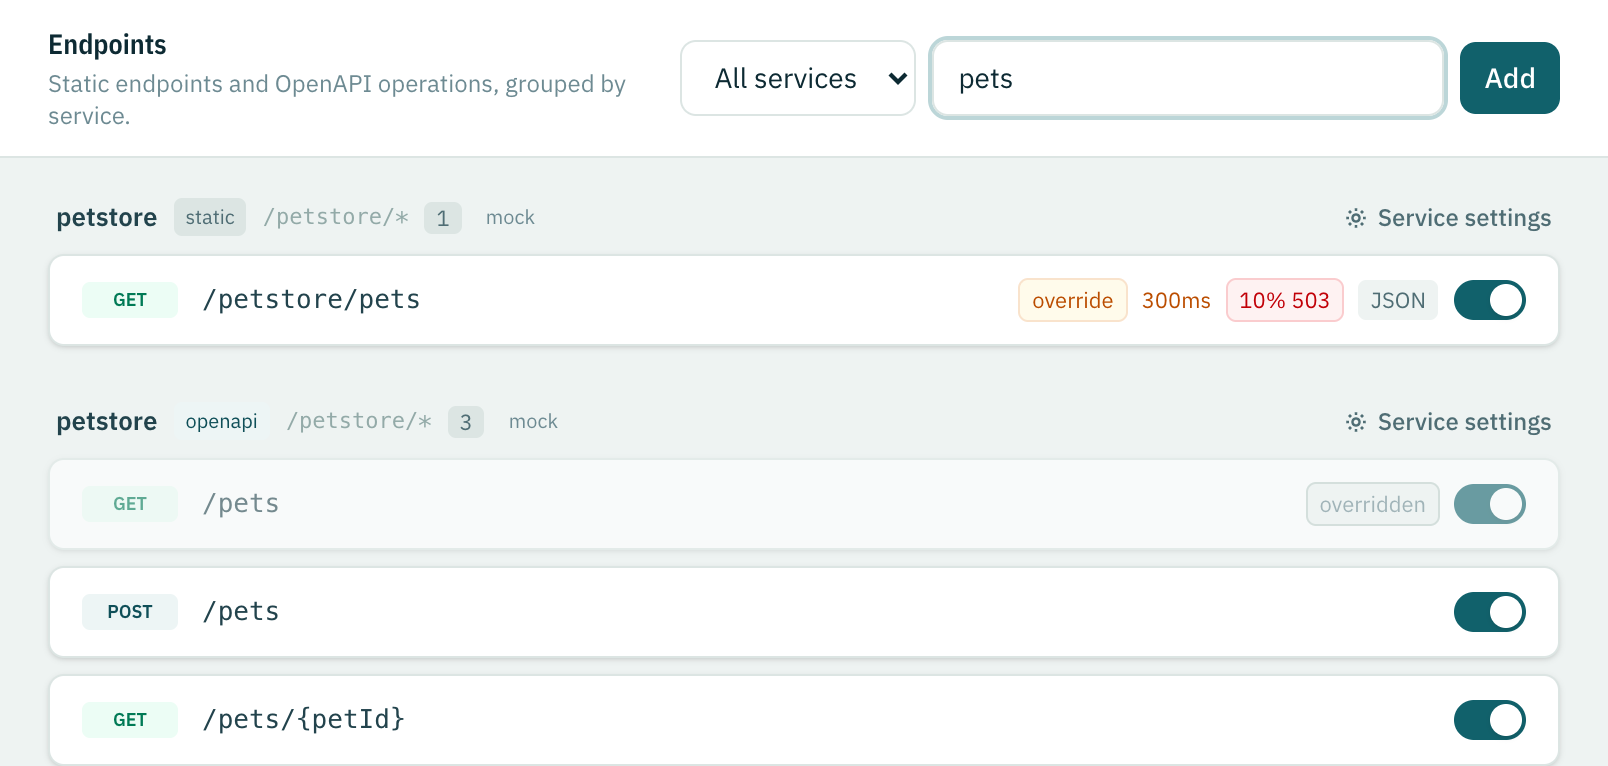Click mock label in openapi petstore header
Screen dimensions: 1608x766
click(x=533, y=422)
